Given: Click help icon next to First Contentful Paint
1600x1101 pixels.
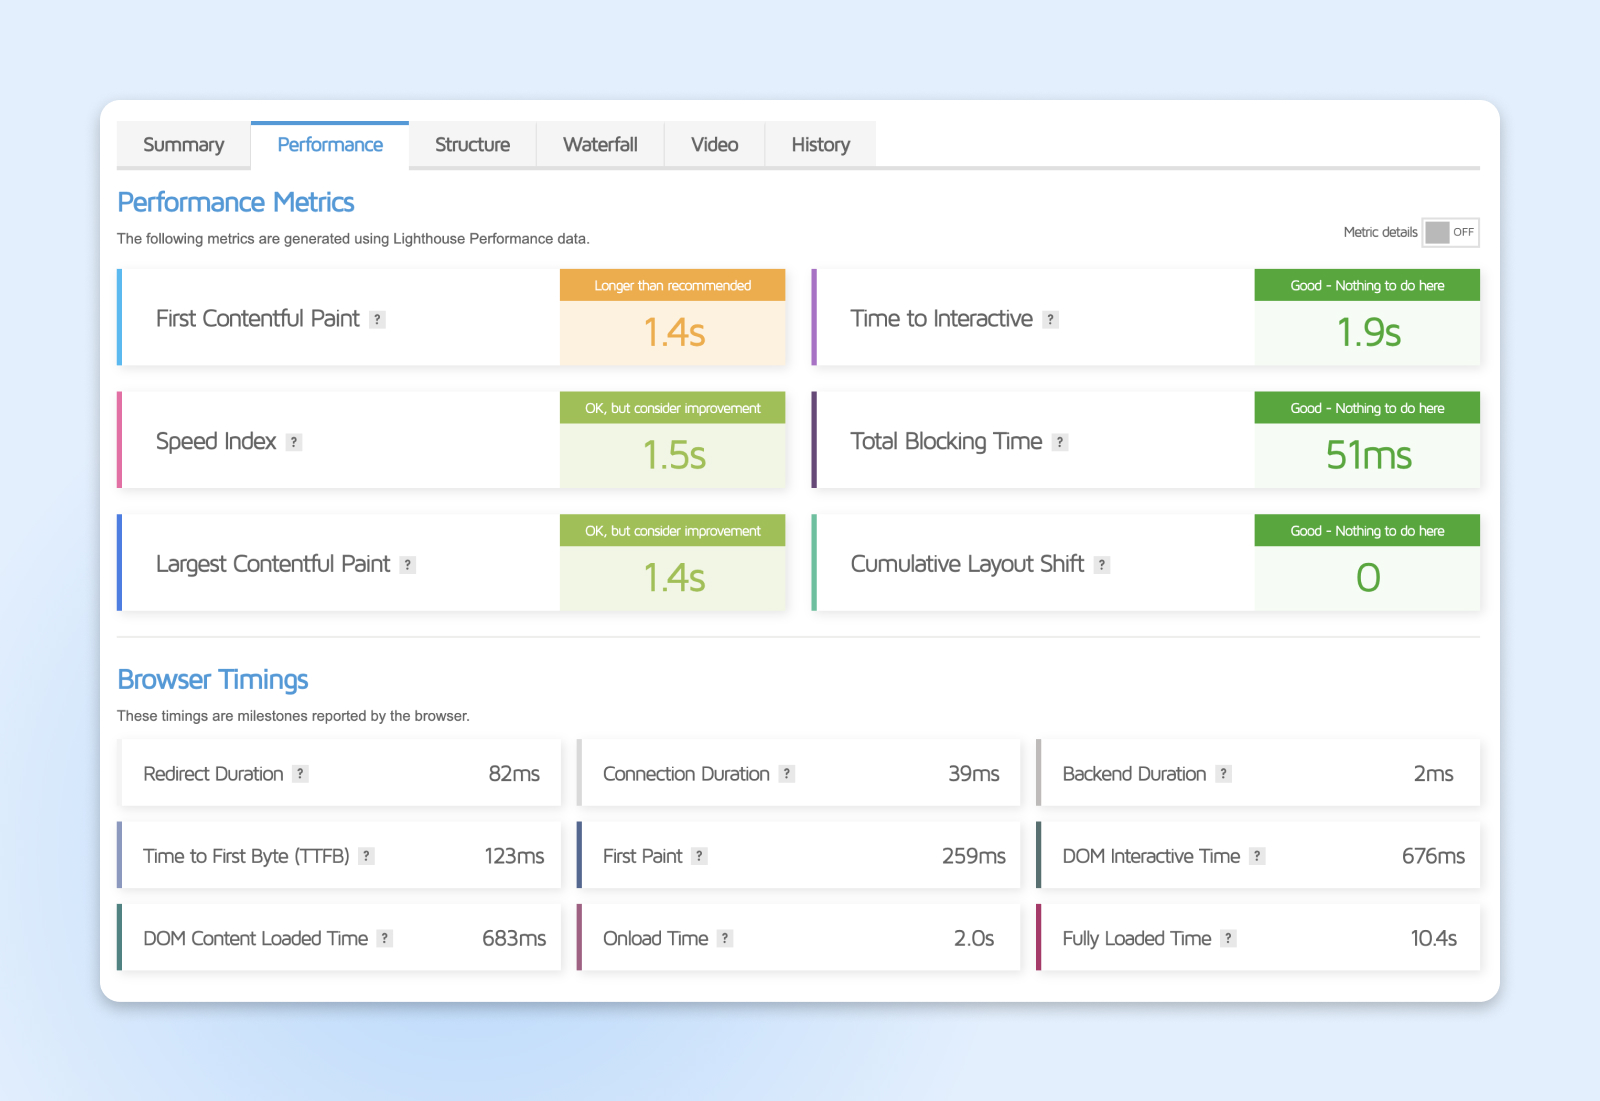Looking at the screenshot, I should coord(377,320).
